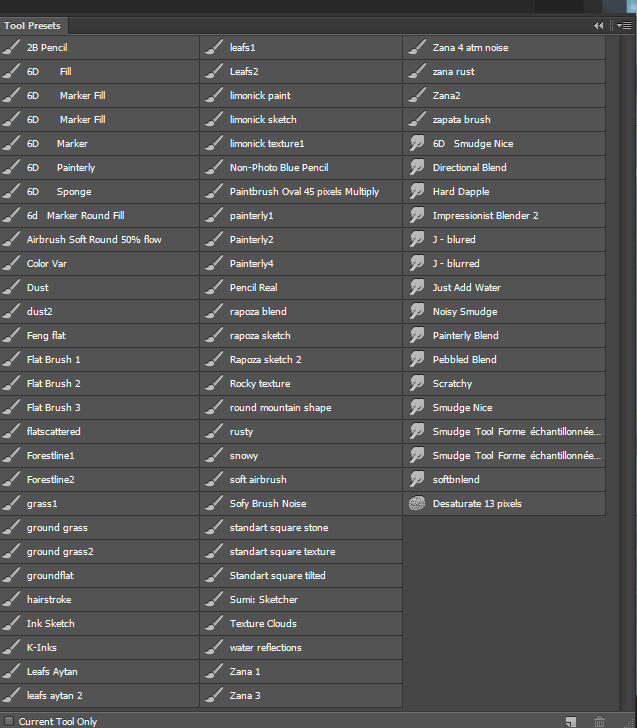Switch to the Tool Presets tab
Image resolution: width=637 pixels, height=728 pixels.
point(32,26)
